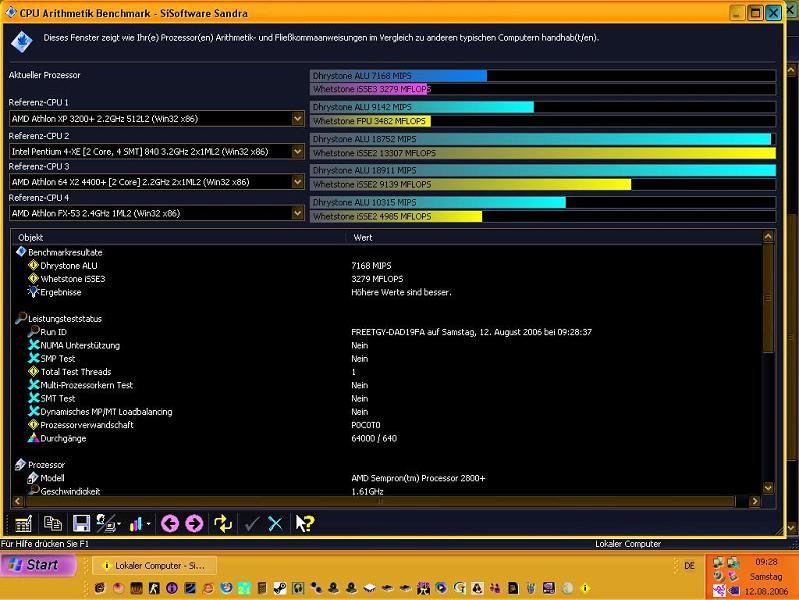Screen dimensions: 799x600
Task: Click the pink forward arrow button
Action: tap(194, 524)
